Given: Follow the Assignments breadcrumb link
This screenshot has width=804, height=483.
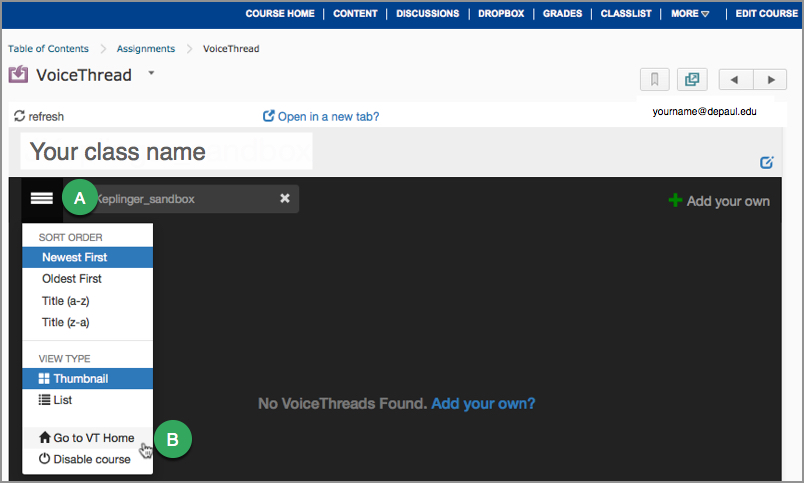Looking at the screenshot, I should tap(146, 49).
